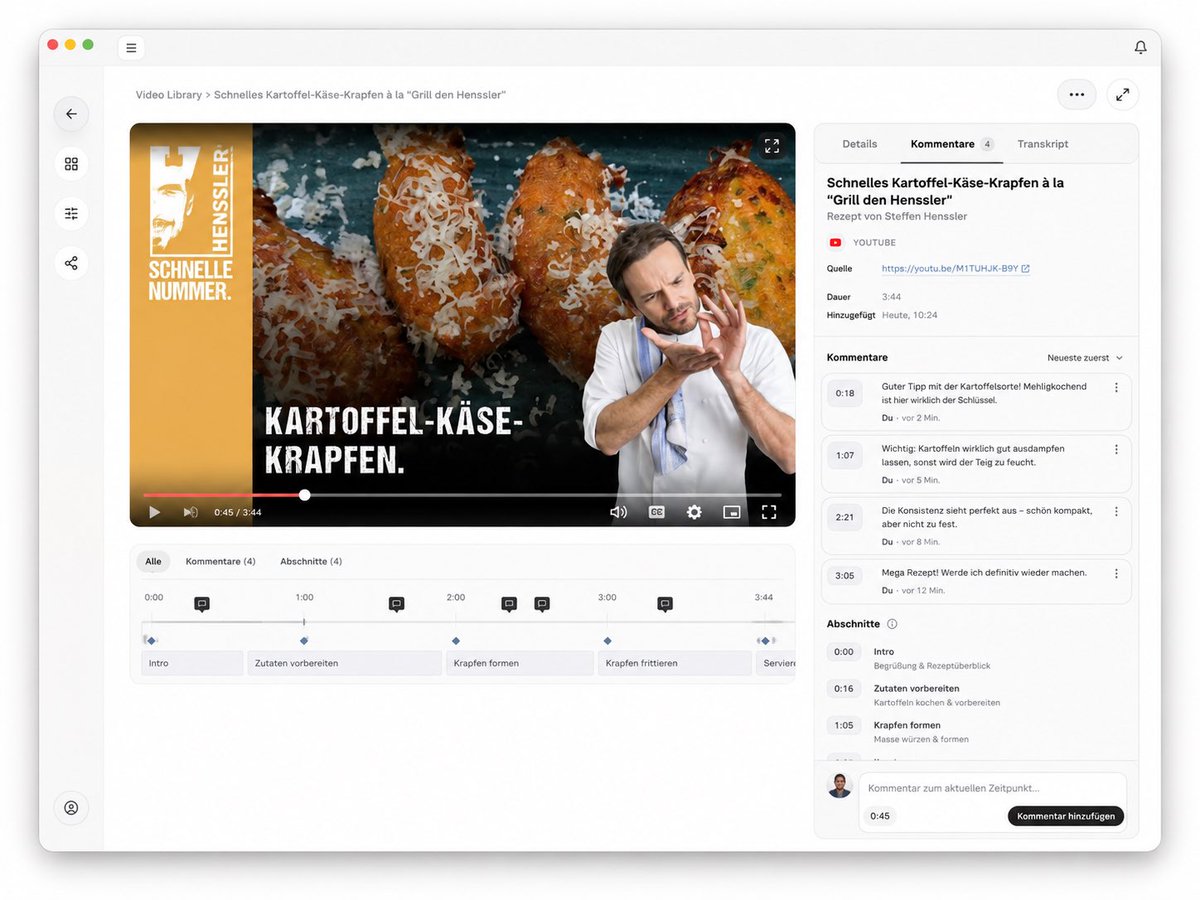Switch to the Transkript tab
The height and width of the screenshot is (900, 1200).
coord(1043,144)
